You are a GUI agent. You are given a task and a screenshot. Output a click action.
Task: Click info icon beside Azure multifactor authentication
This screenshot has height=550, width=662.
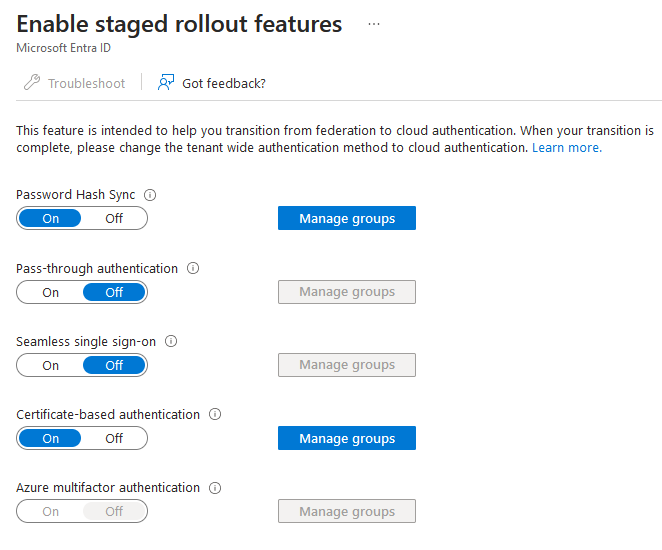coord(215,488)
